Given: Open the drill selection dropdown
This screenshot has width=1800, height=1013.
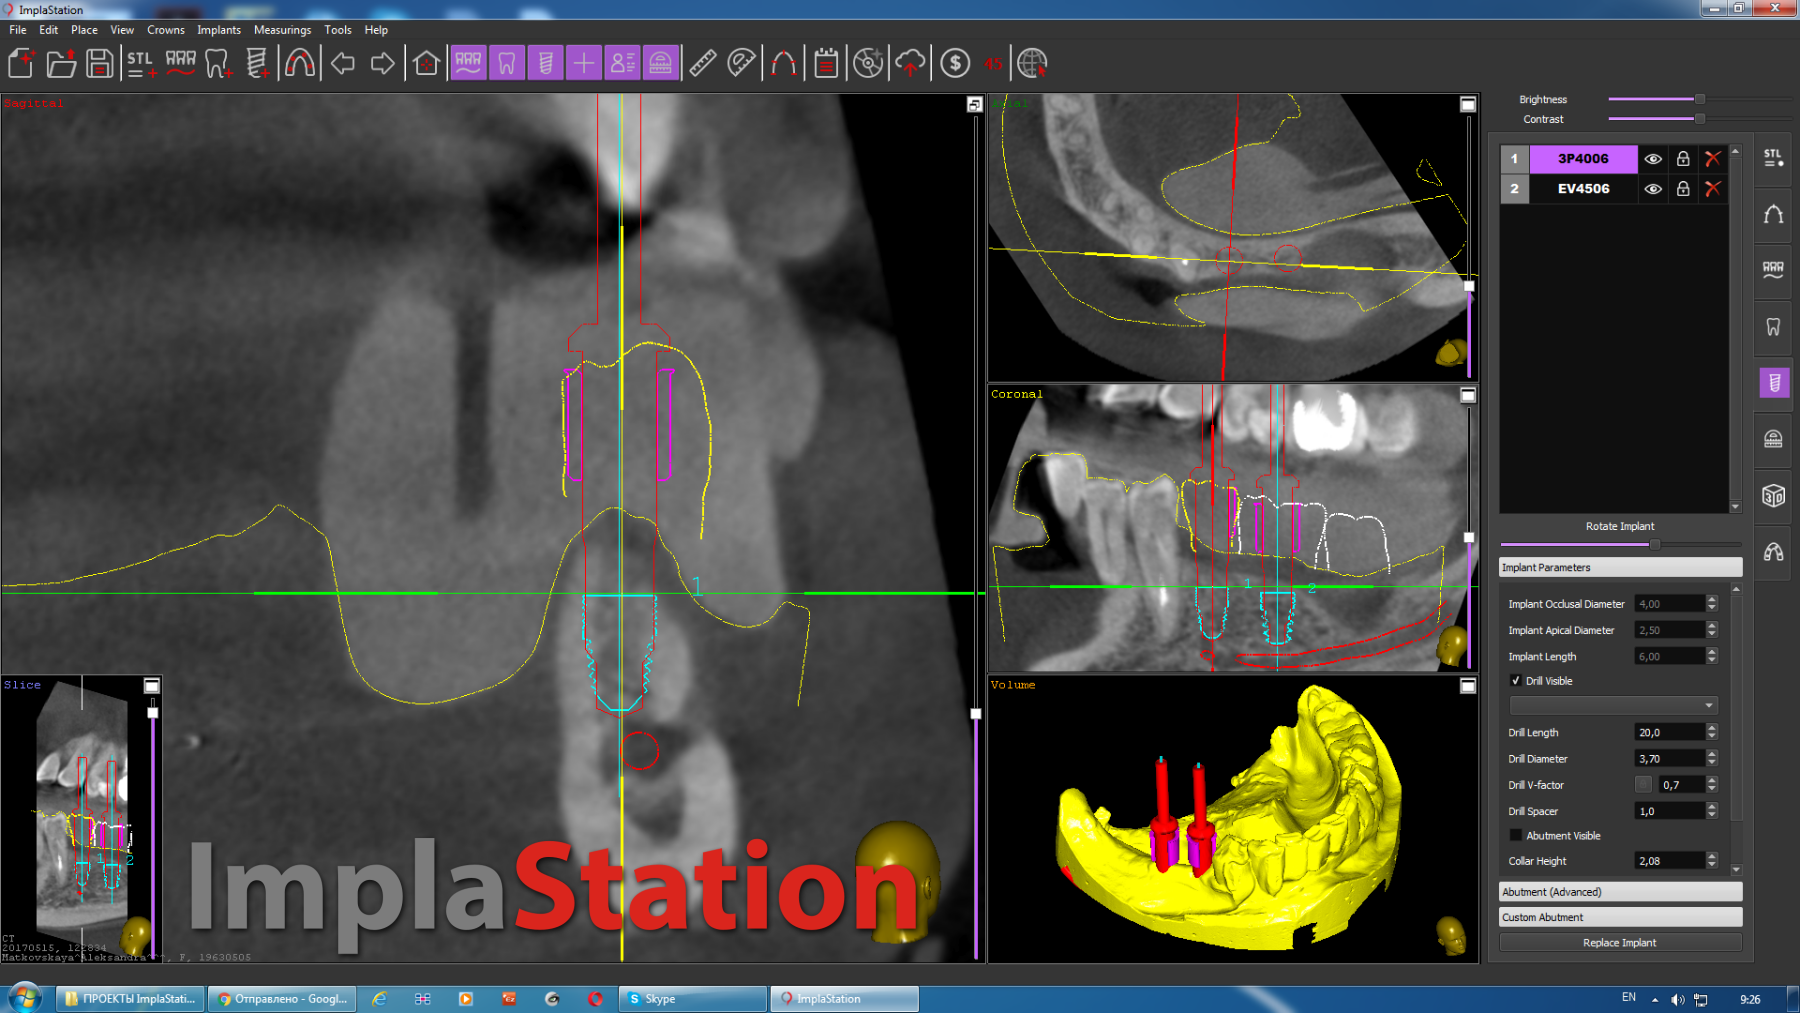Looking at the screenshot, I should (x=1613, y=705).
